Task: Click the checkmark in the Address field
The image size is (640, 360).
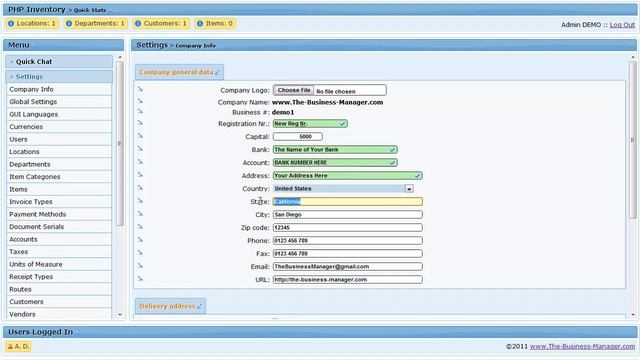Action: coord(417,176)
